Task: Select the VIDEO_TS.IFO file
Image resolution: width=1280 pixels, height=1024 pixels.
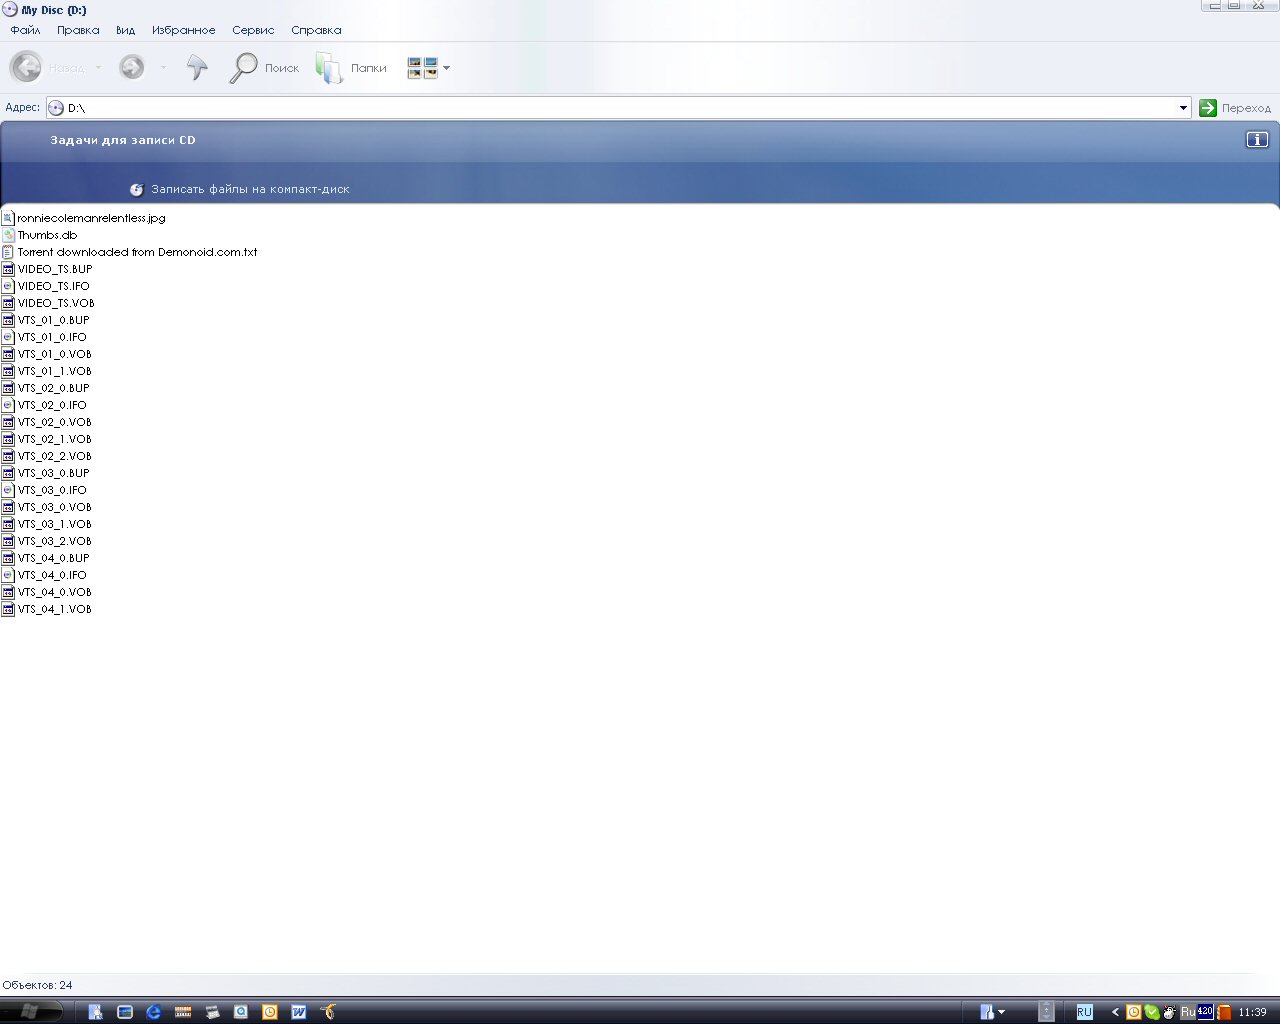Action: tap(53, 286)
